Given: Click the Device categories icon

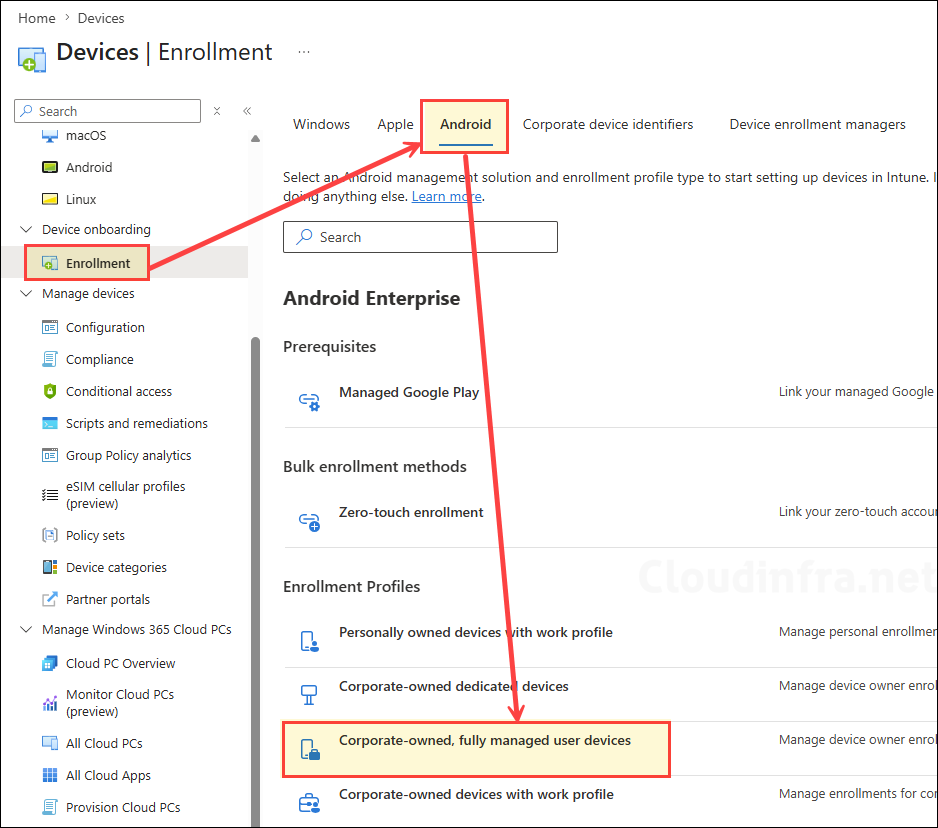Looking at the screenshot, I should [50, 567].
